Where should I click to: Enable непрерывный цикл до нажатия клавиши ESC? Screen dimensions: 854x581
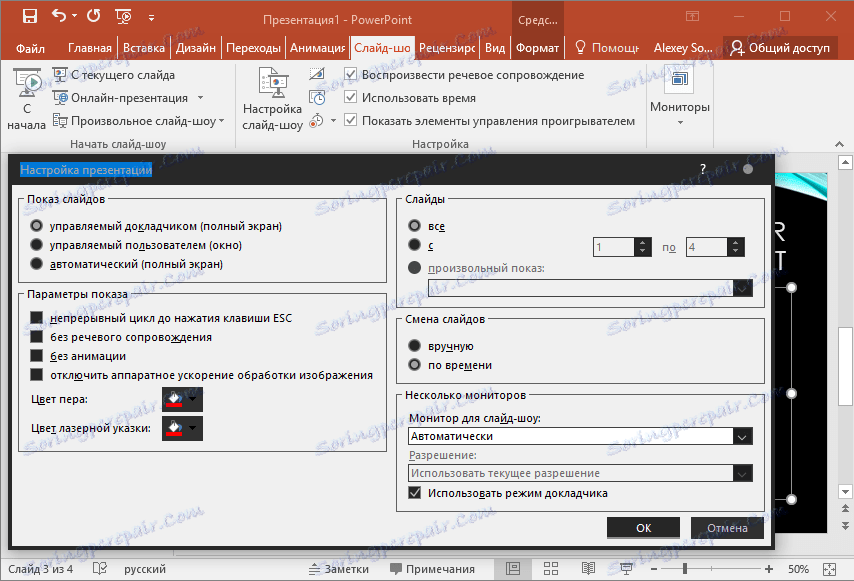point(35,316)
